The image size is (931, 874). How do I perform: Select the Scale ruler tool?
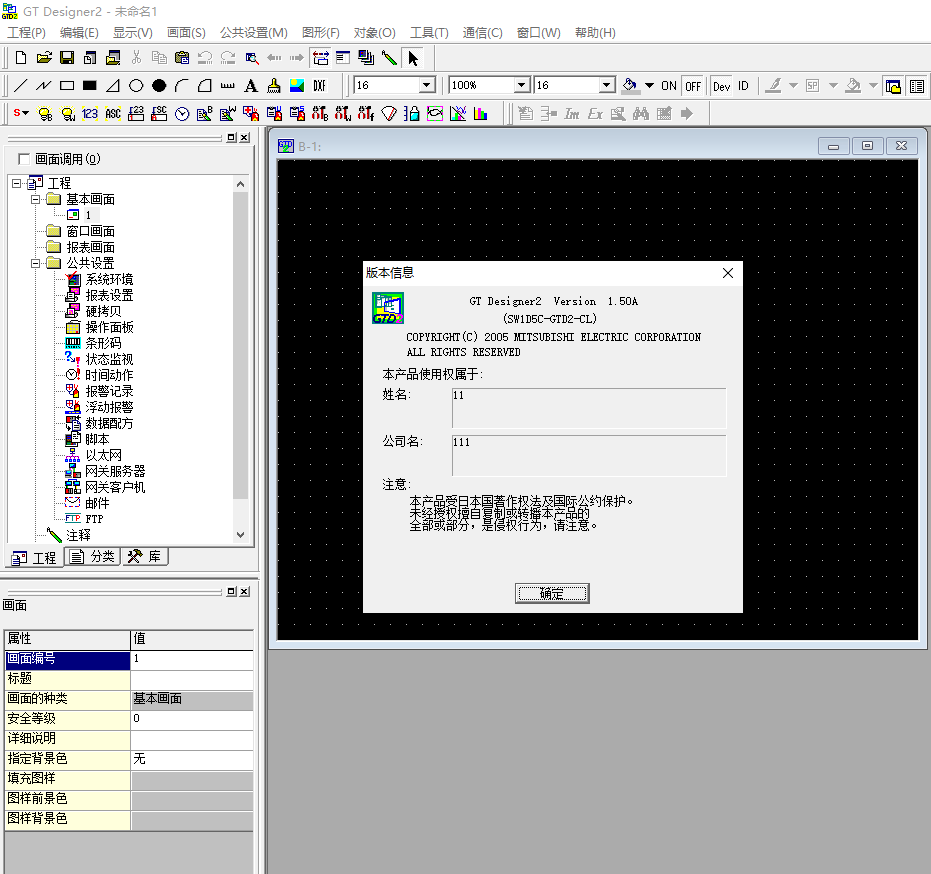(x=227, y=86)
